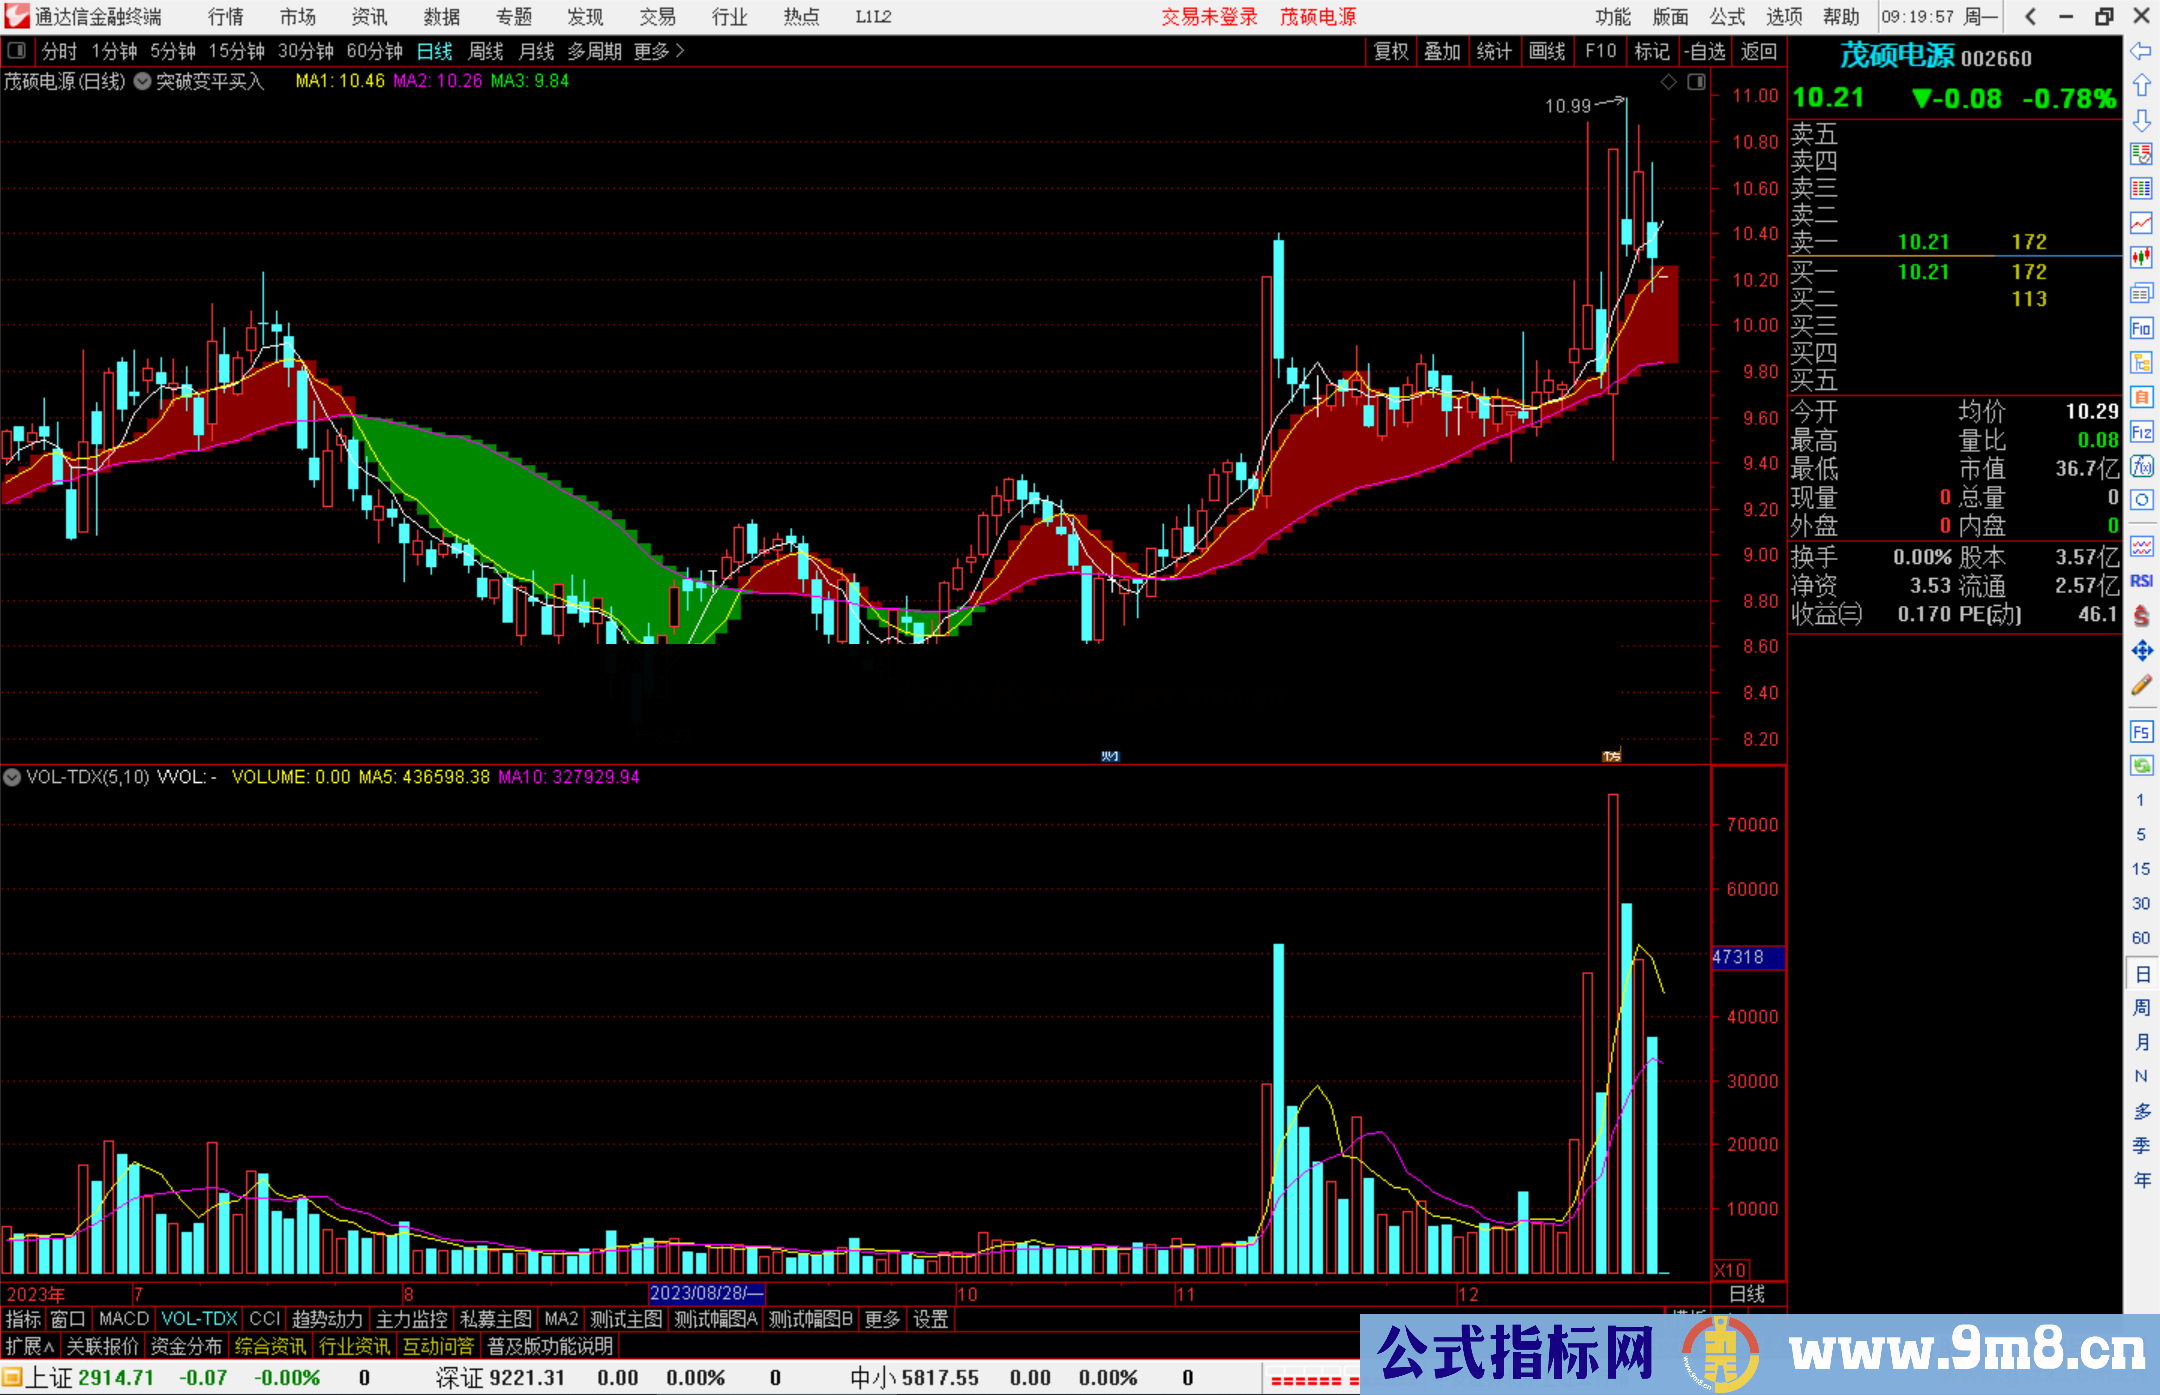Toggle the 突破变平买入 indicator round button
2160x1395 pixels.
point(142,82)
